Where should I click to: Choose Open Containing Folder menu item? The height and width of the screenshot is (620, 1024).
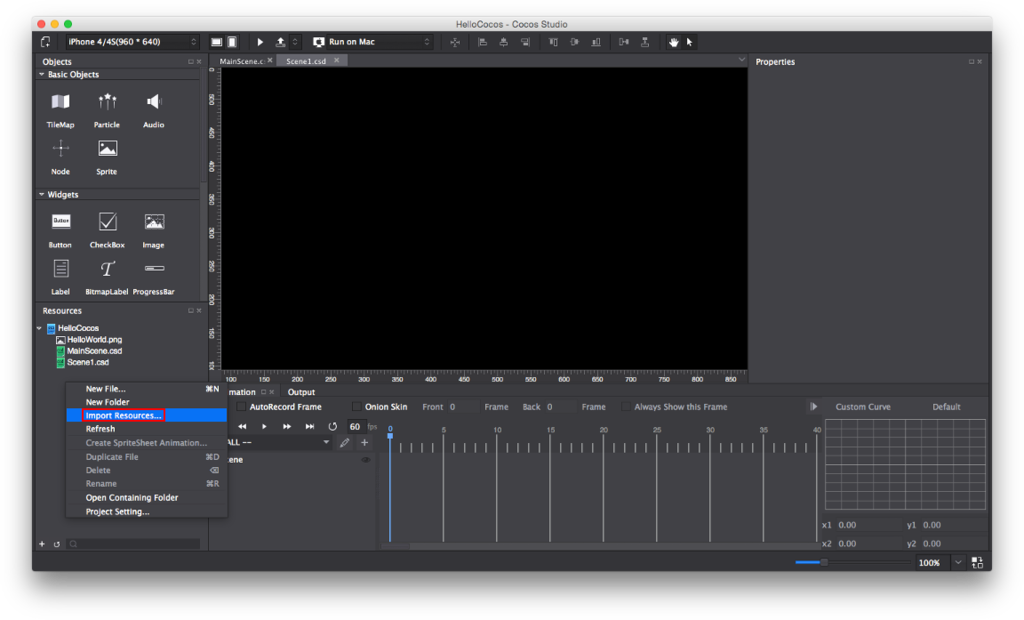tap(146, 498)
